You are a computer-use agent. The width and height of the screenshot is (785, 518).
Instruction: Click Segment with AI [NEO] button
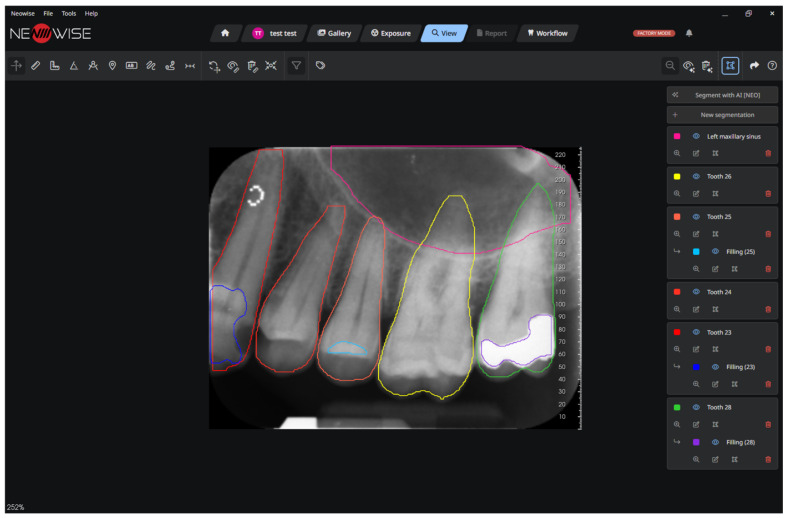pos(722,95)
